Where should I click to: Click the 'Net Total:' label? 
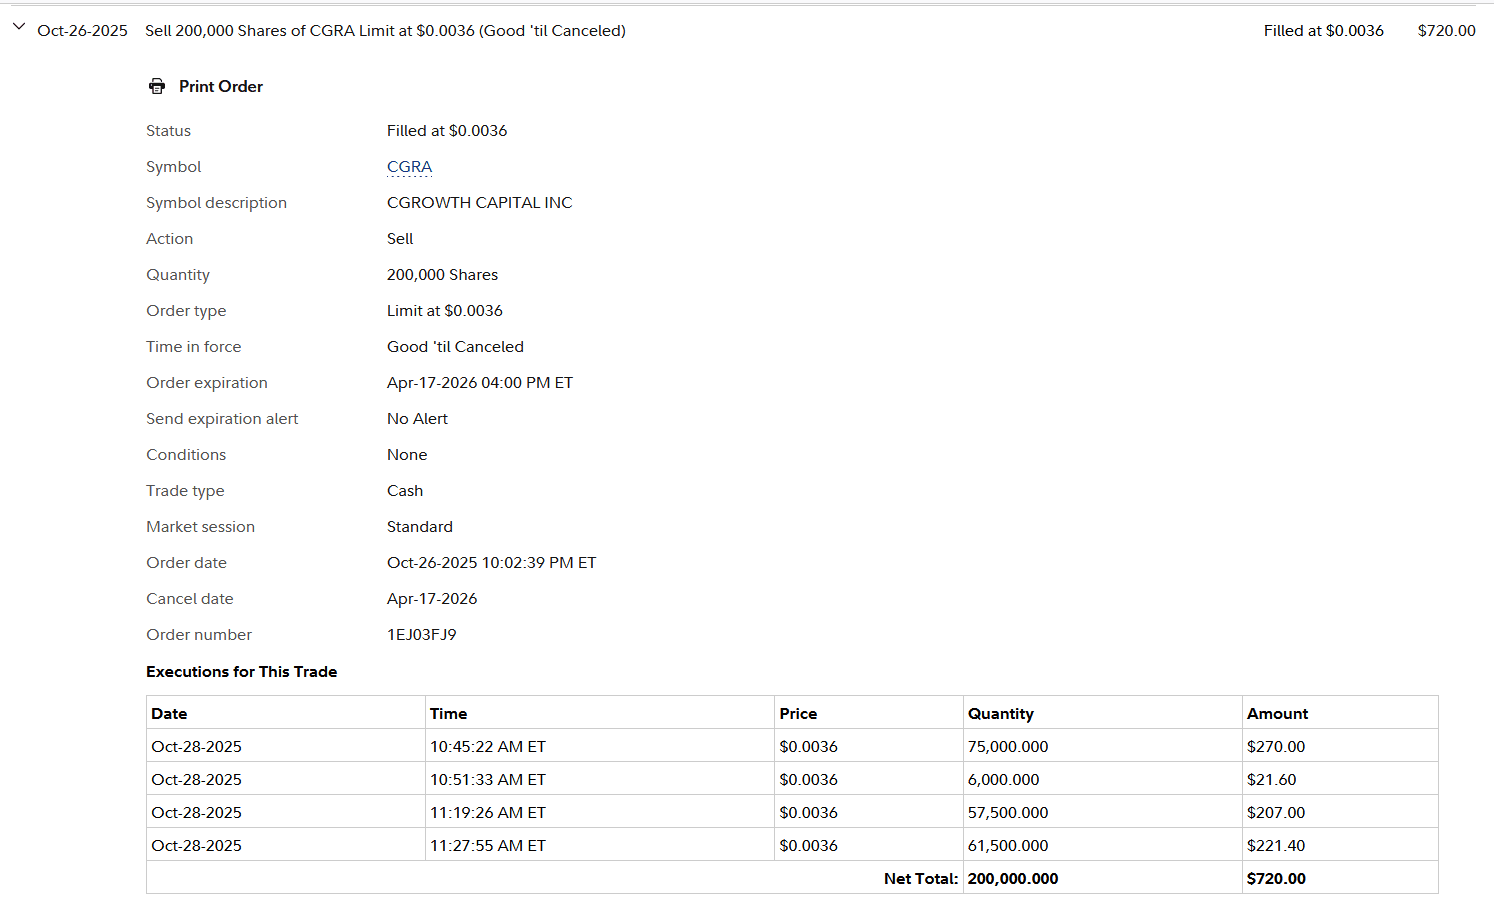pyautogui.click(x=921, y=879)
